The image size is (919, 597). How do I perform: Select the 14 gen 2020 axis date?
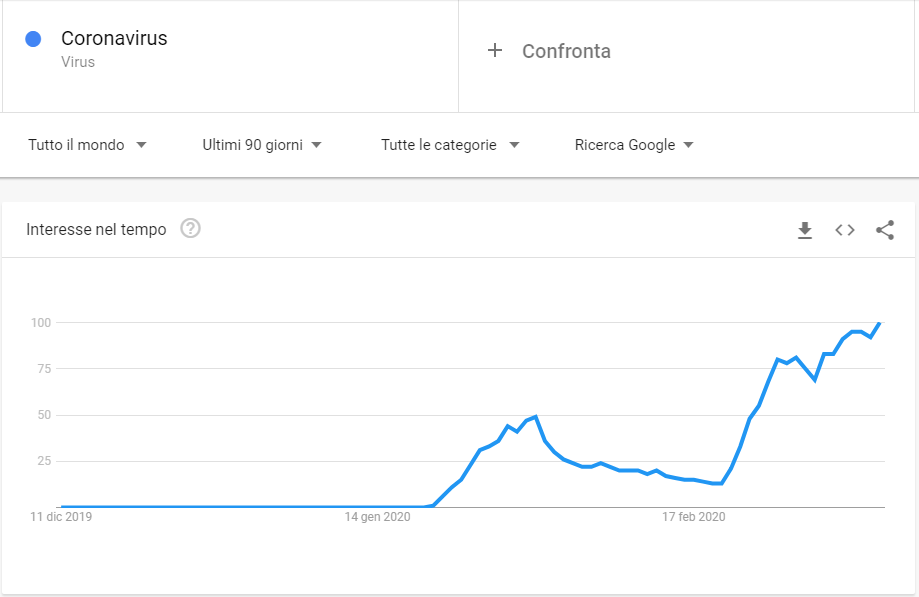(378, 517)
